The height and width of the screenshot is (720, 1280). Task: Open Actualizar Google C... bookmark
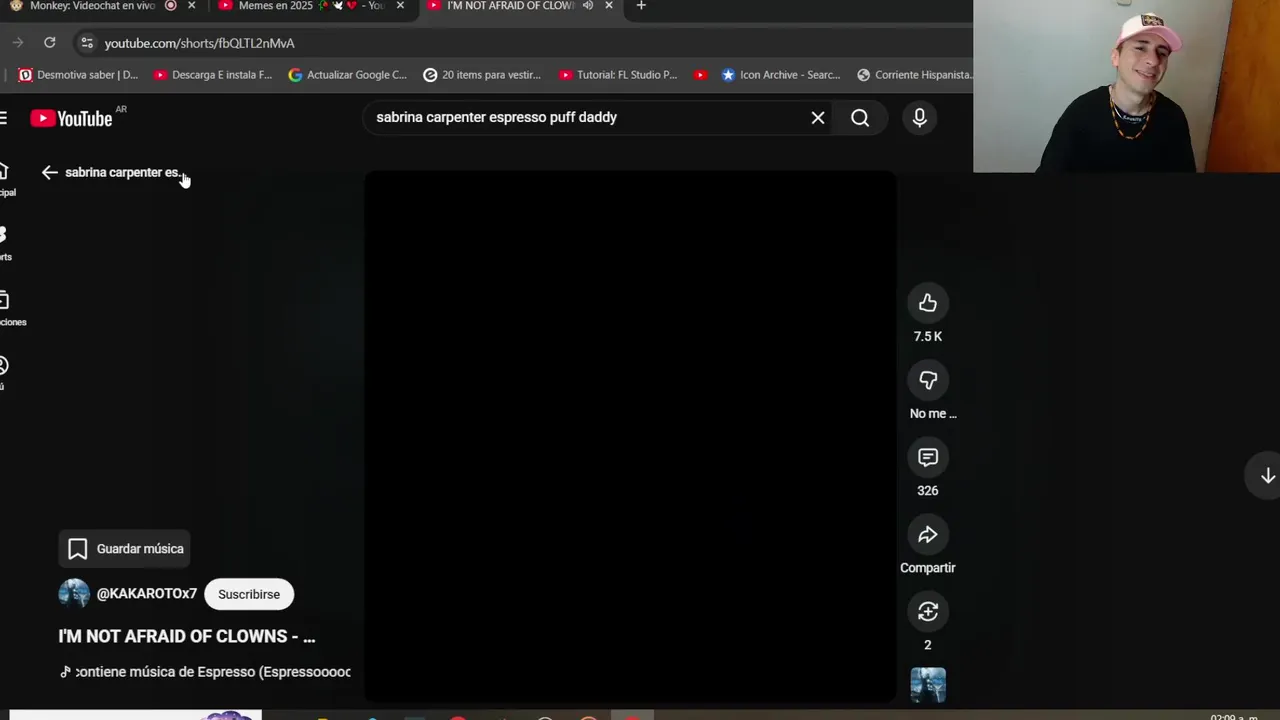(348, 75)
